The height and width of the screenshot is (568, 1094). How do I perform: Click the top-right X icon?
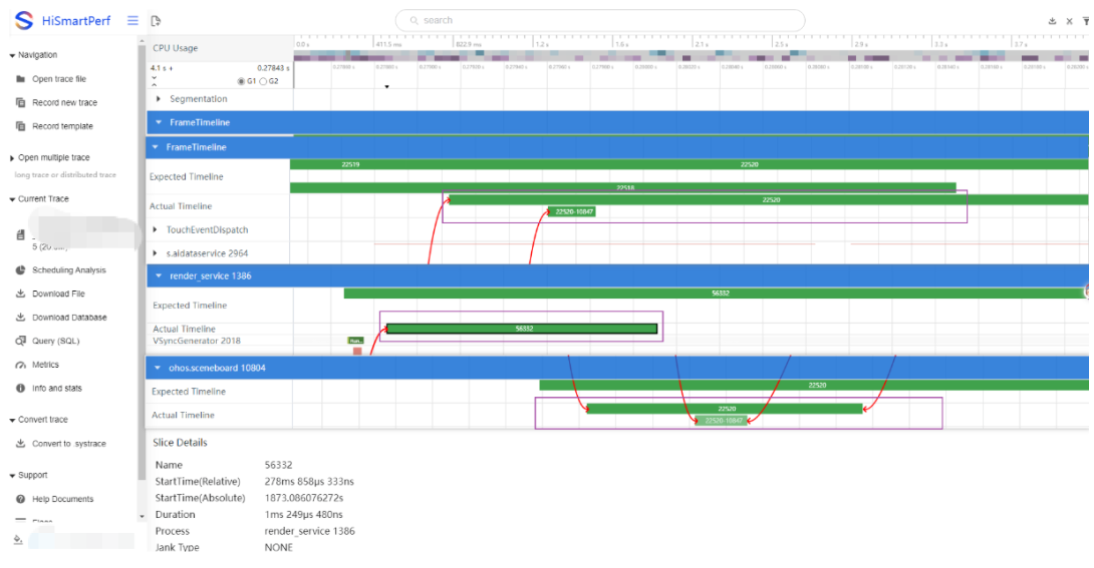coord(1069,21)
